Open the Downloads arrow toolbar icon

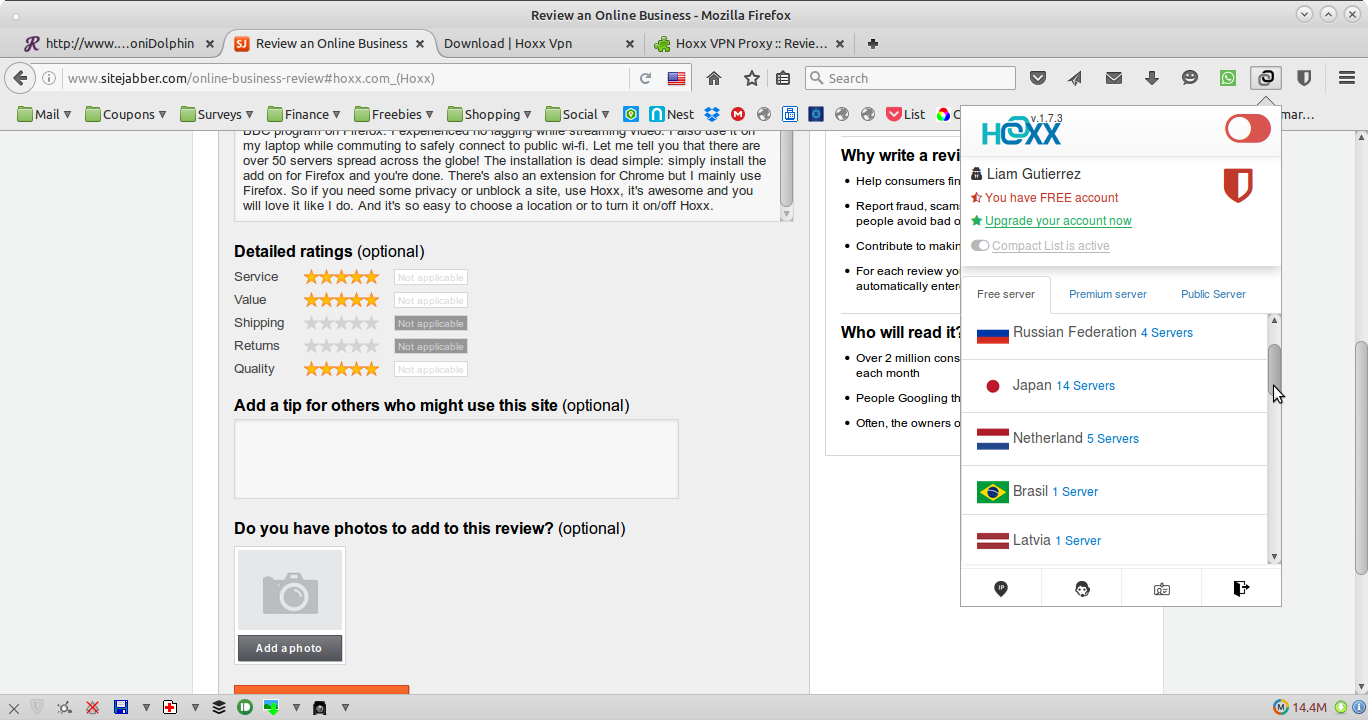[1152, 78]
